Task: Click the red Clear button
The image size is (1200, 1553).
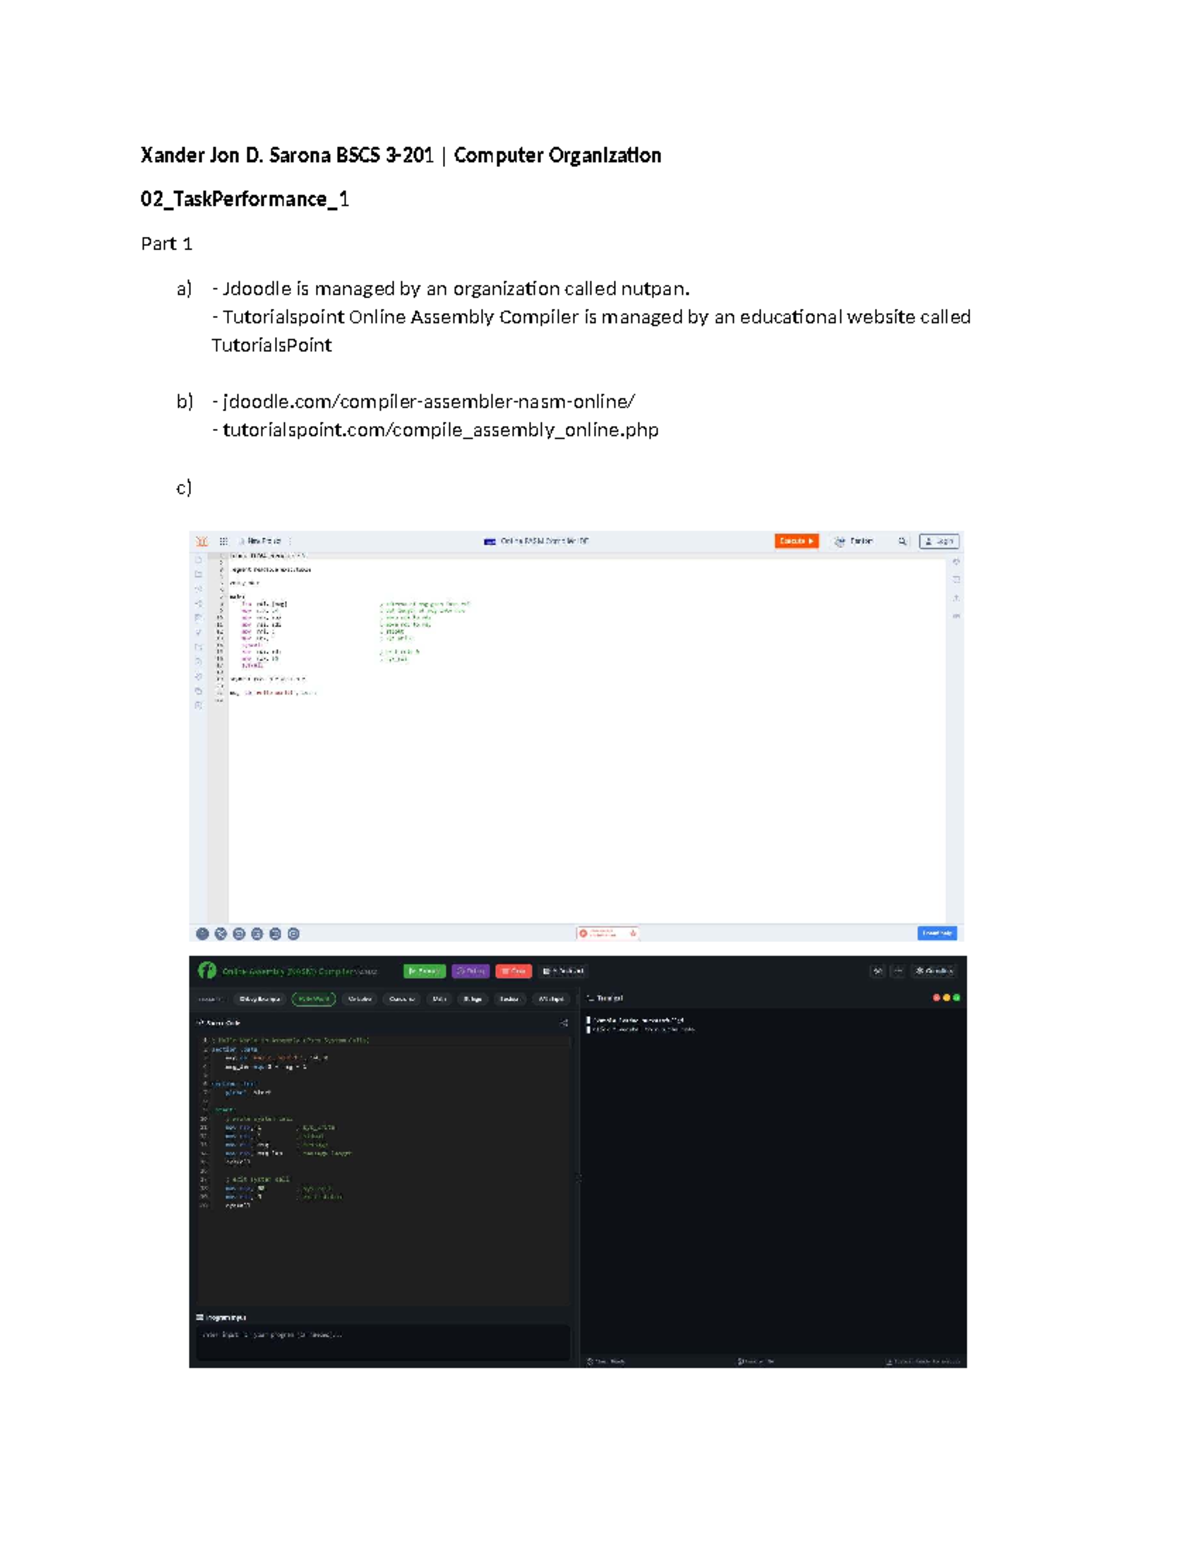Action: pos(514,971)
